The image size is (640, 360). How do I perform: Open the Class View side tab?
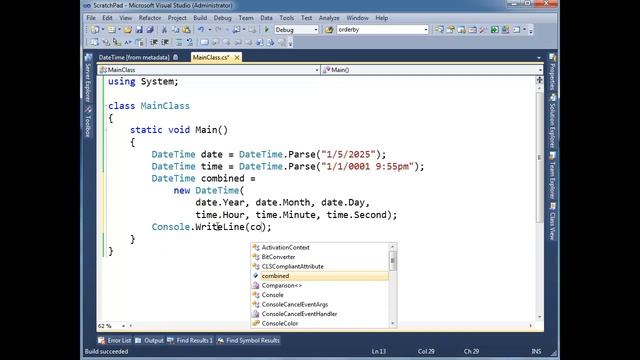click(552, 222)
